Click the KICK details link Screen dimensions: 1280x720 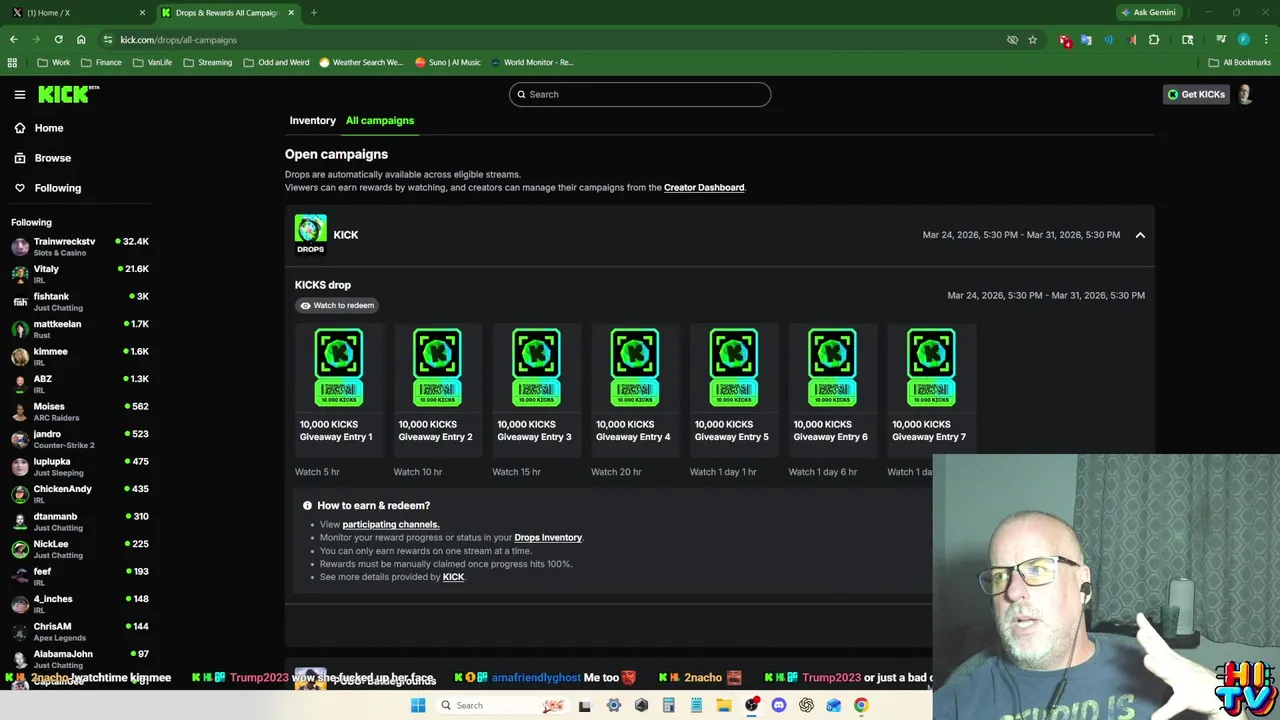point(453,576)
